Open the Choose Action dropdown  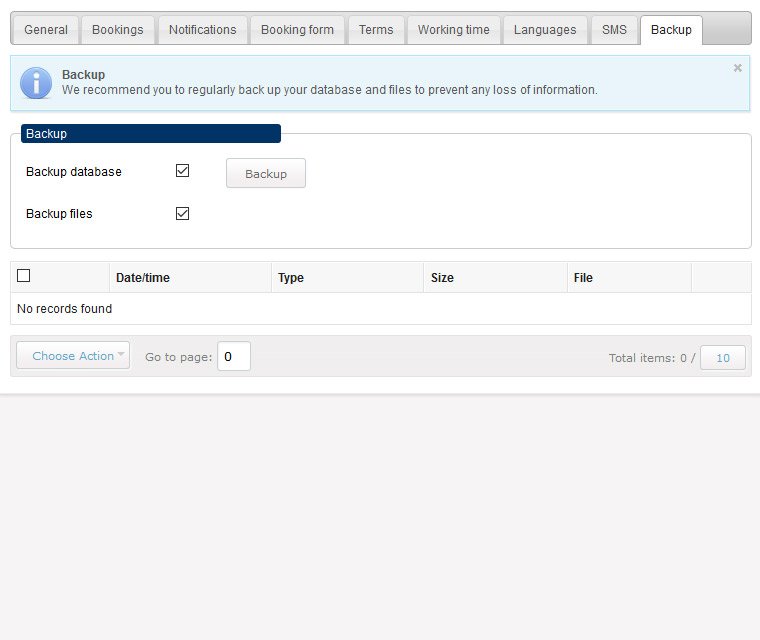pos(73,355)
